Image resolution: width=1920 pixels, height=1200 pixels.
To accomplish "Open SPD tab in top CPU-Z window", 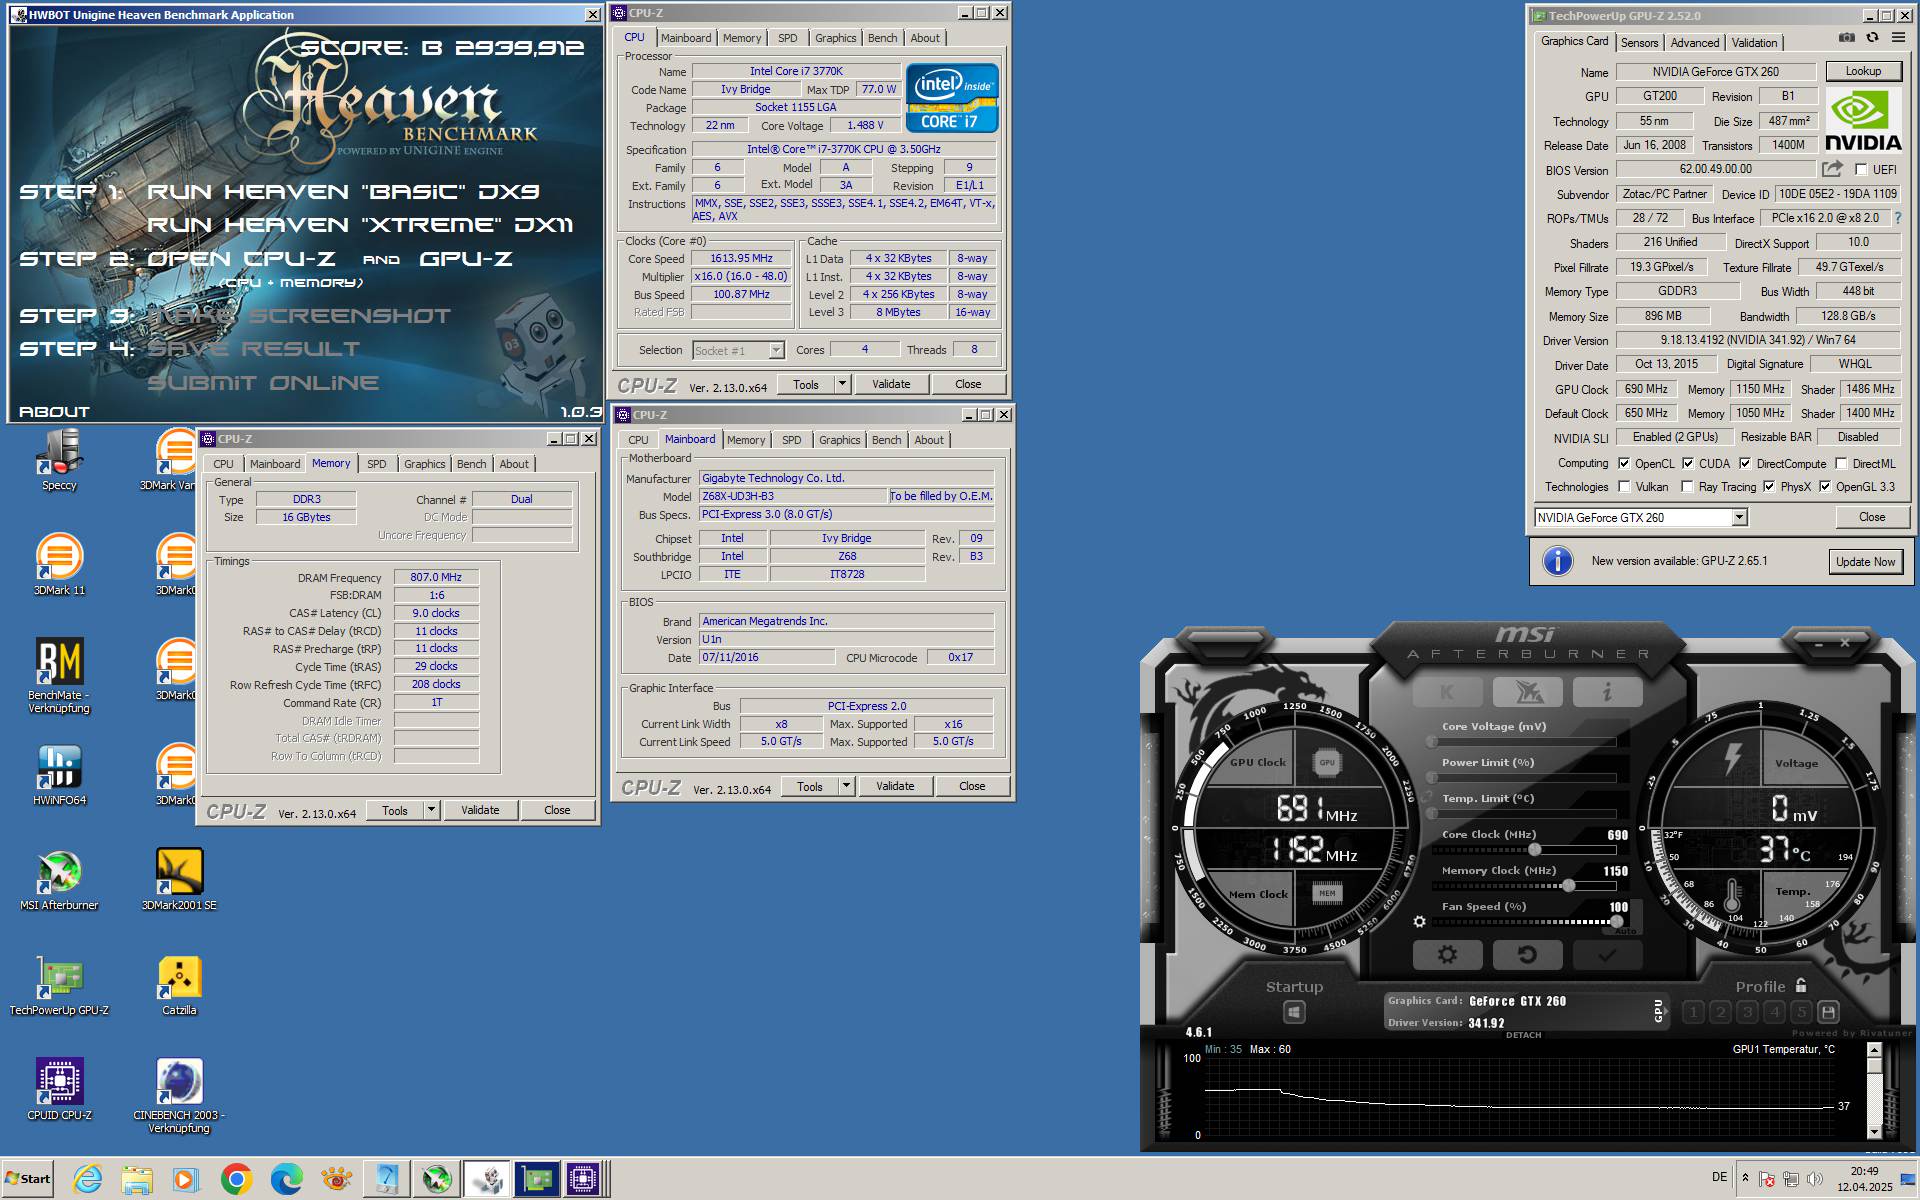I will [788, 38].
